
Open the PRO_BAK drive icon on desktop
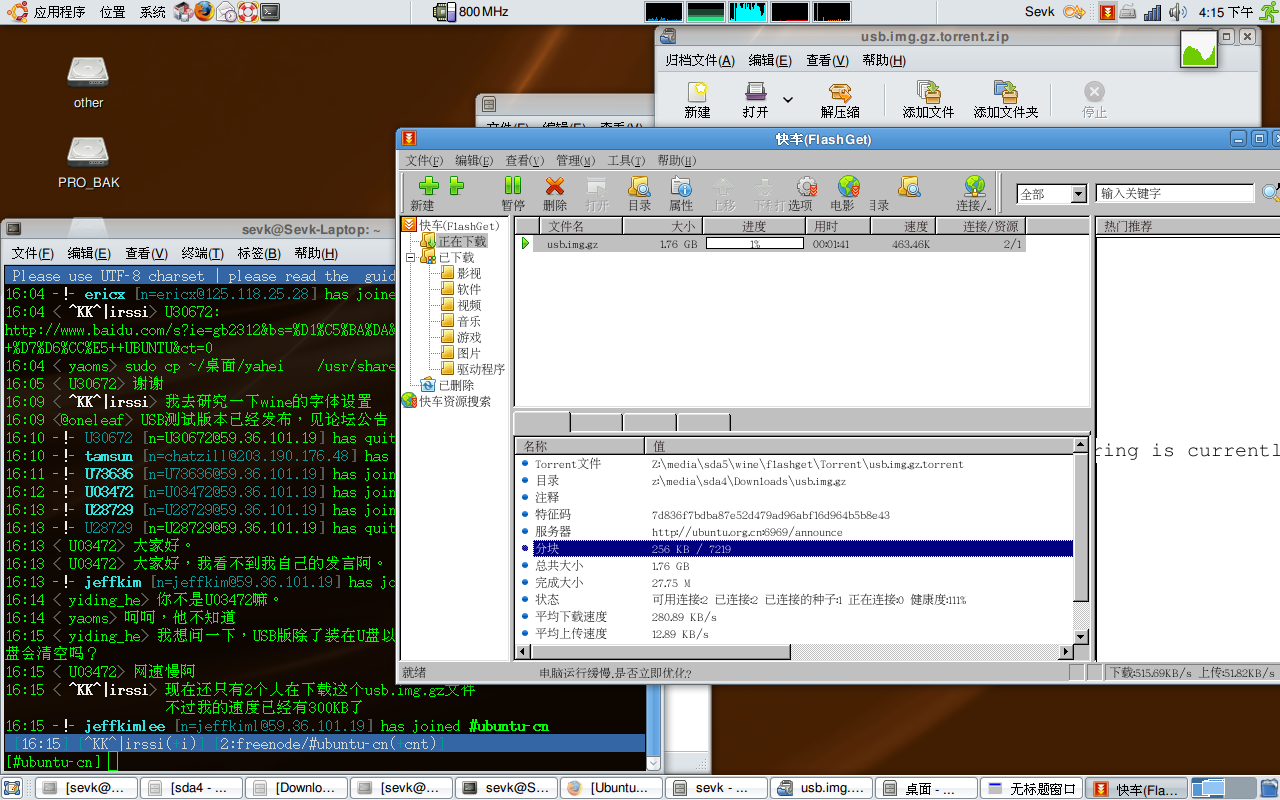[88, 152]
